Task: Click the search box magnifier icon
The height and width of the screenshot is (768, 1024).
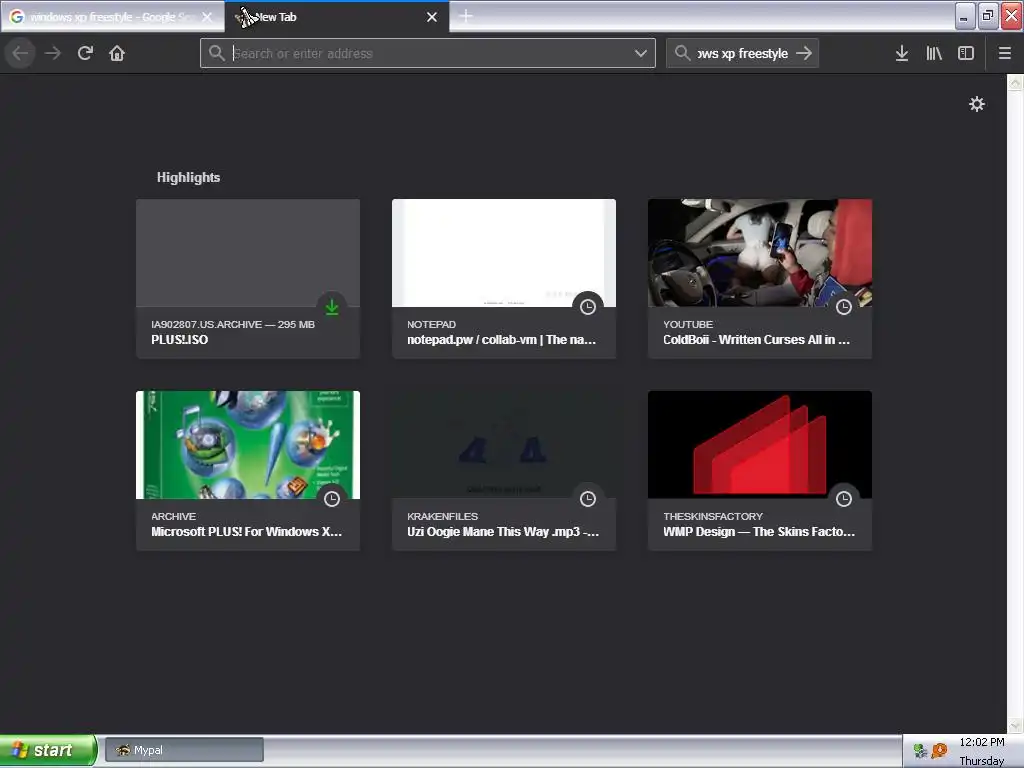Action: point(682,53)
